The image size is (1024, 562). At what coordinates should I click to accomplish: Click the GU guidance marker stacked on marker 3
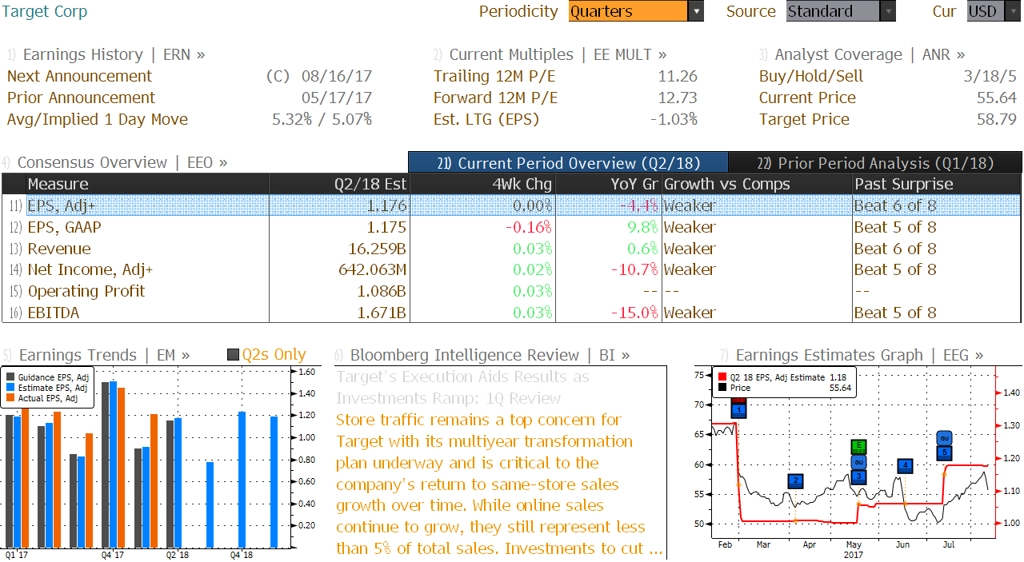859,461
